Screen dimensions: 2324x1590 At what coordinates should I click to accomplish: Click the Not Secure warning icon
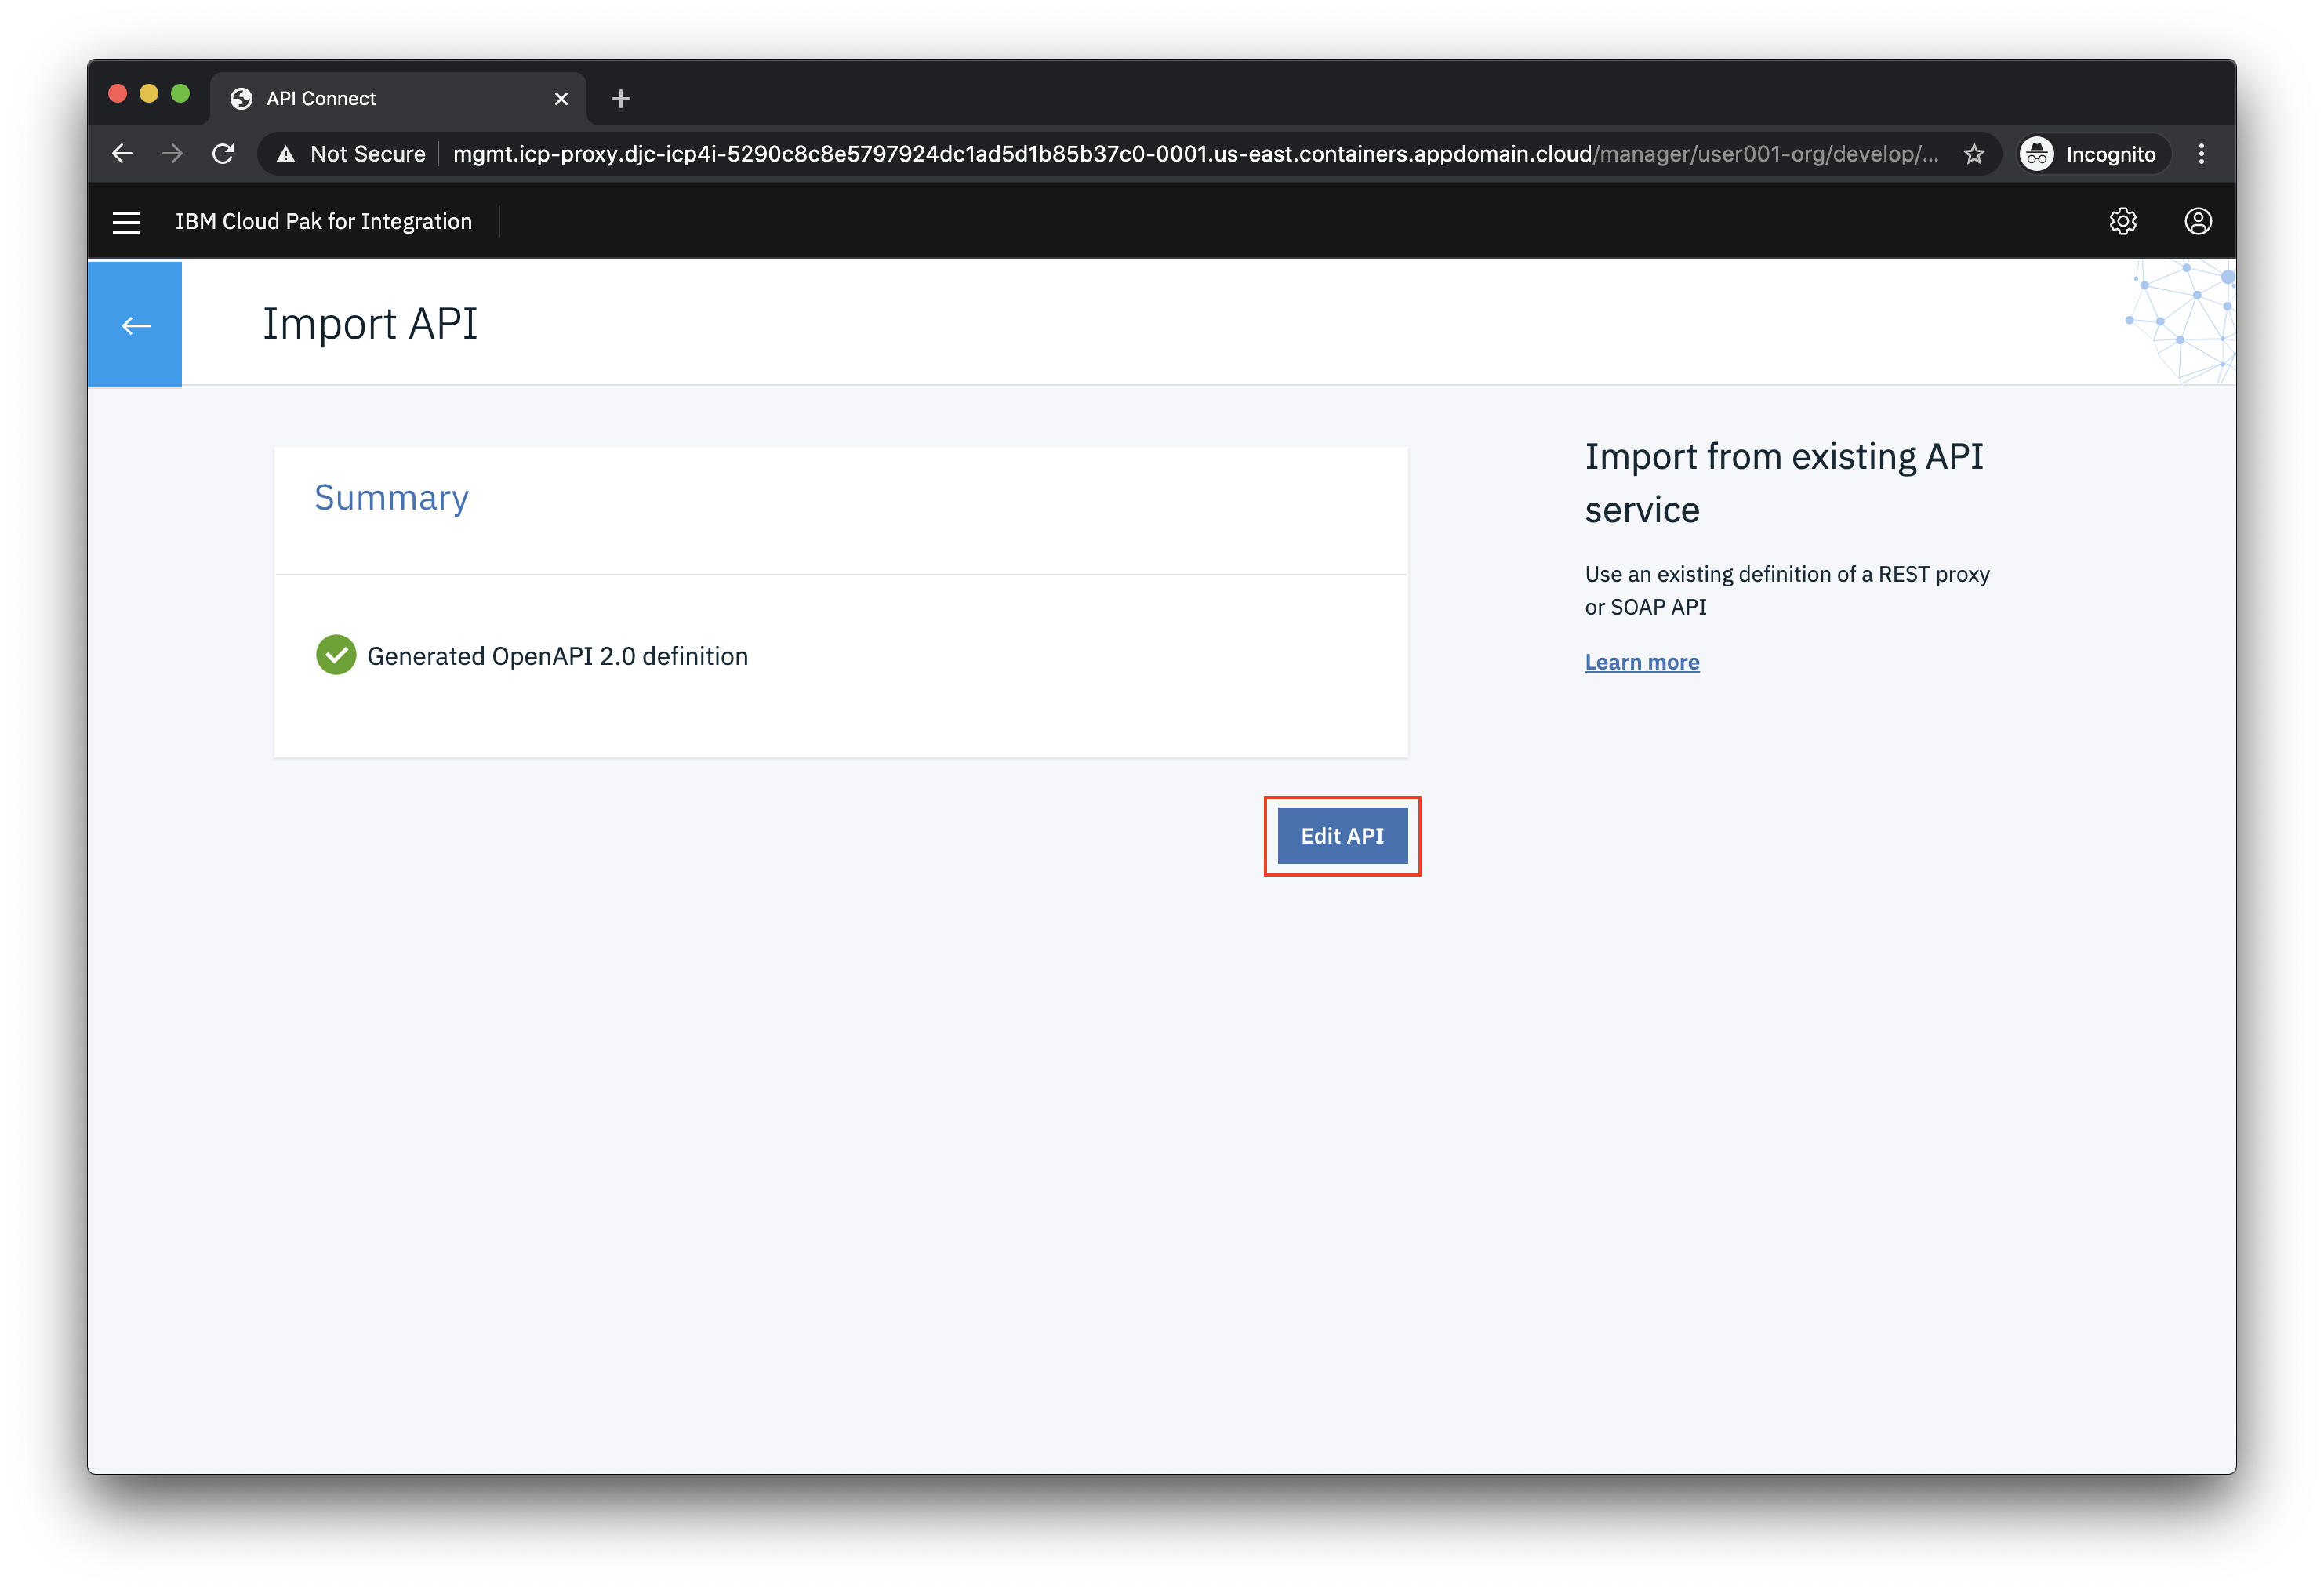[286, 154]
